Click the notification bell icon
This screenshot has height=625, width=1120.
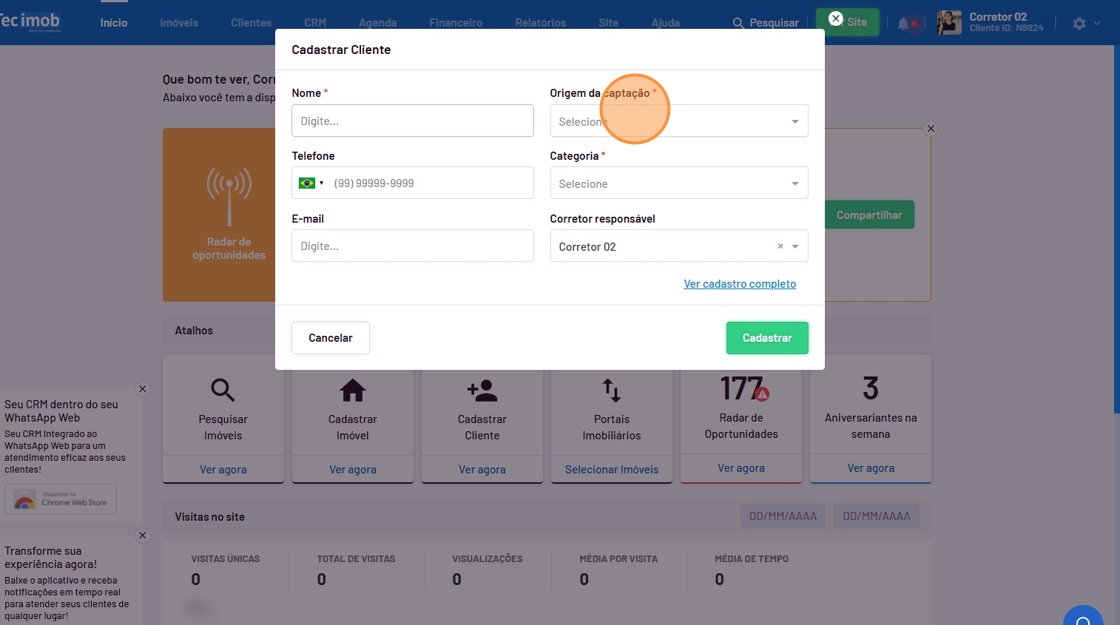pos(903,23)
